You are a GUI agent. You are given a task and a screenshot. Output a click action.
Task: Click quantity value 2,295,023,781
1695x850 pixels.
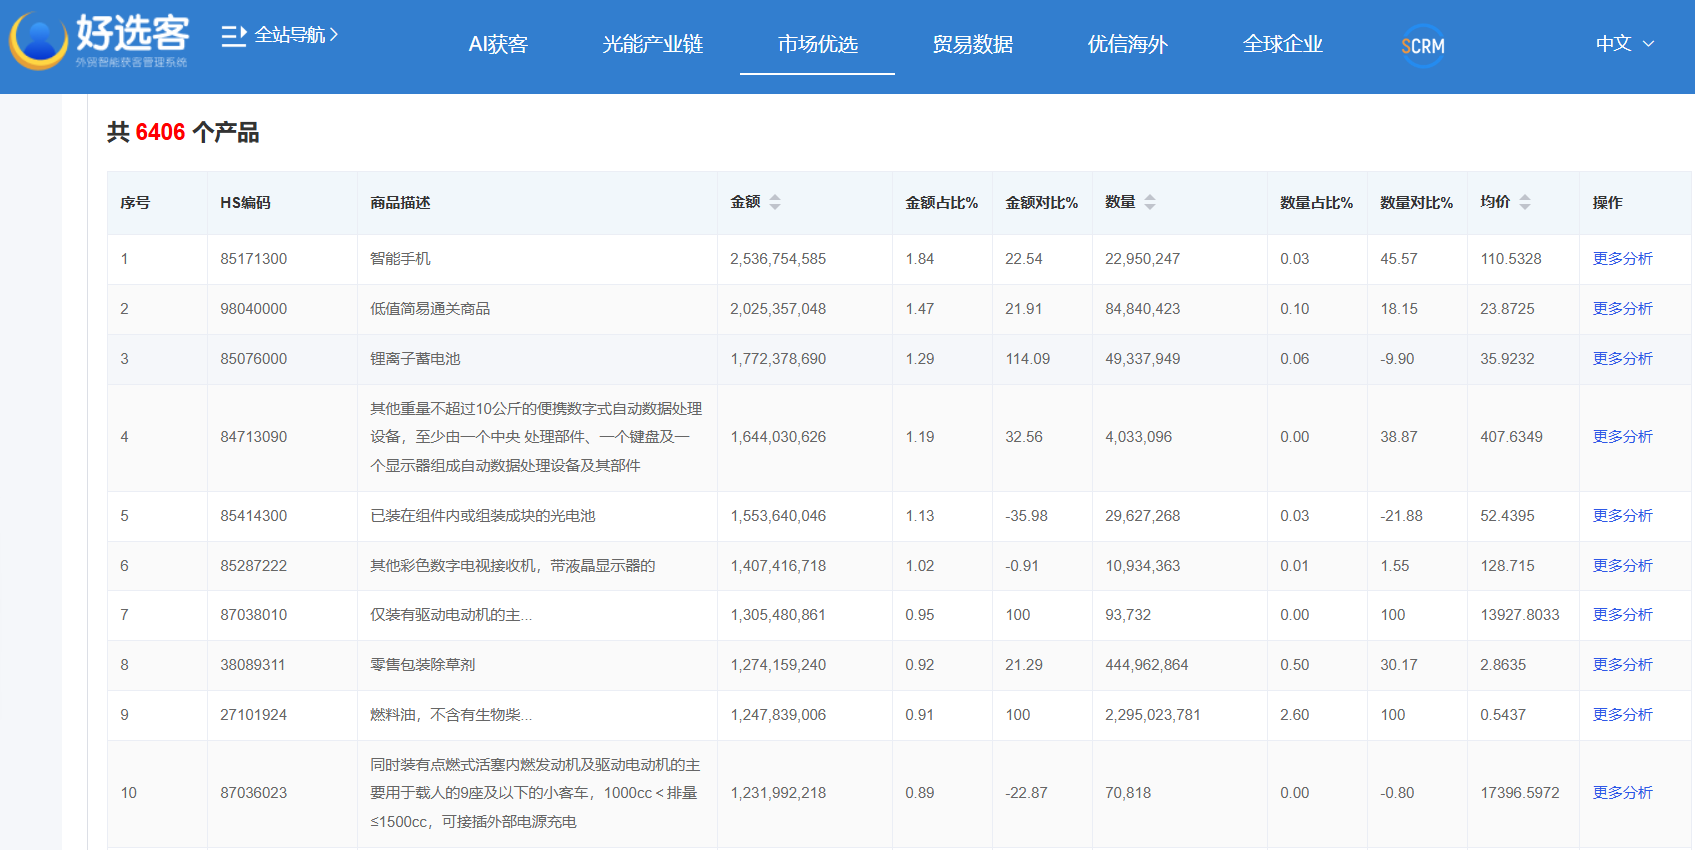tap(1153, 715)
